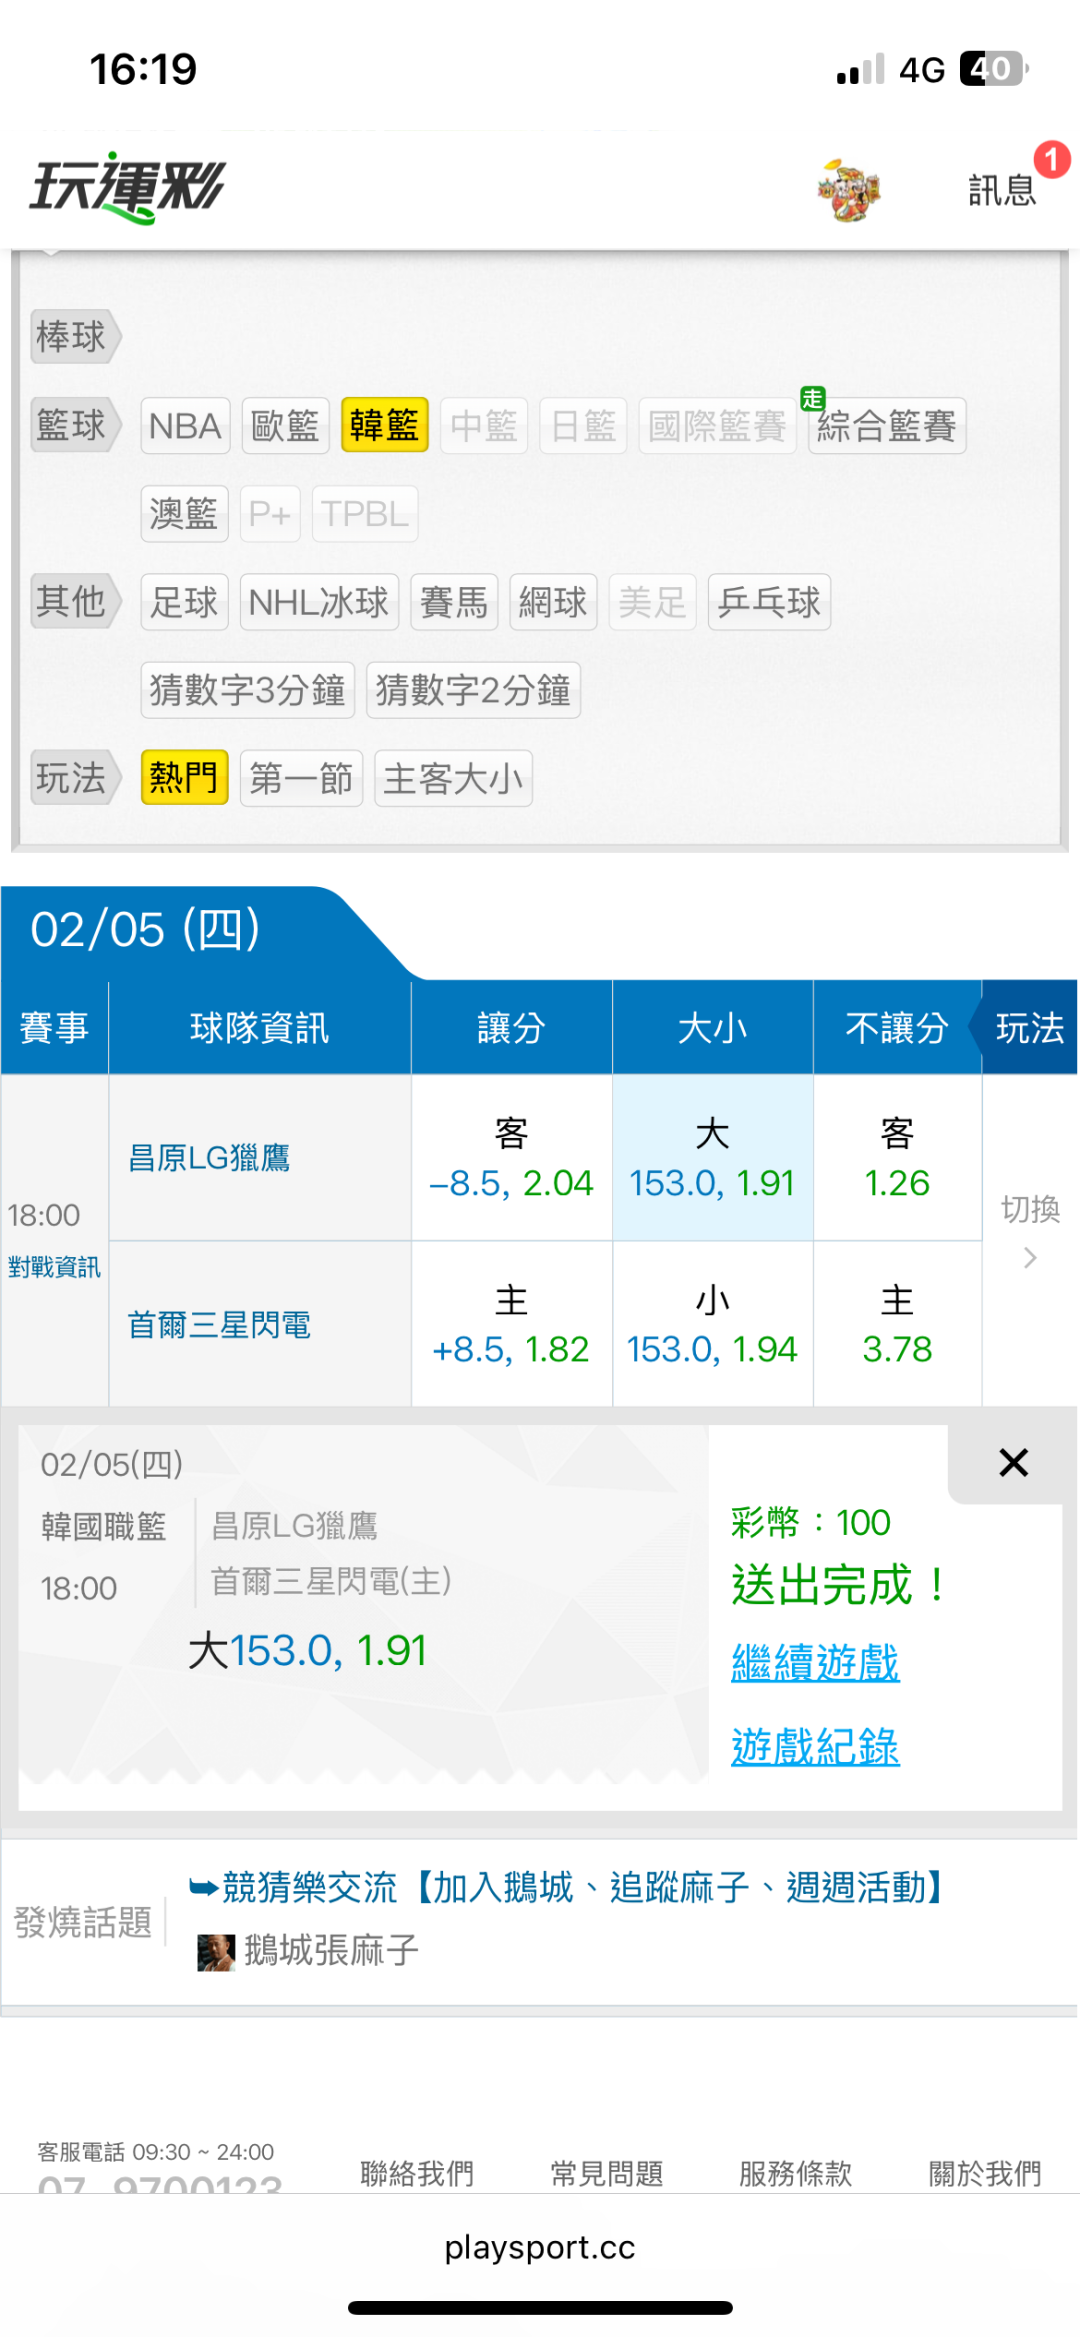Image resolution: width=1080 pixels, height=2337 pixels.
Task: Tap the battery indicator in status bar
Action: 994,68
